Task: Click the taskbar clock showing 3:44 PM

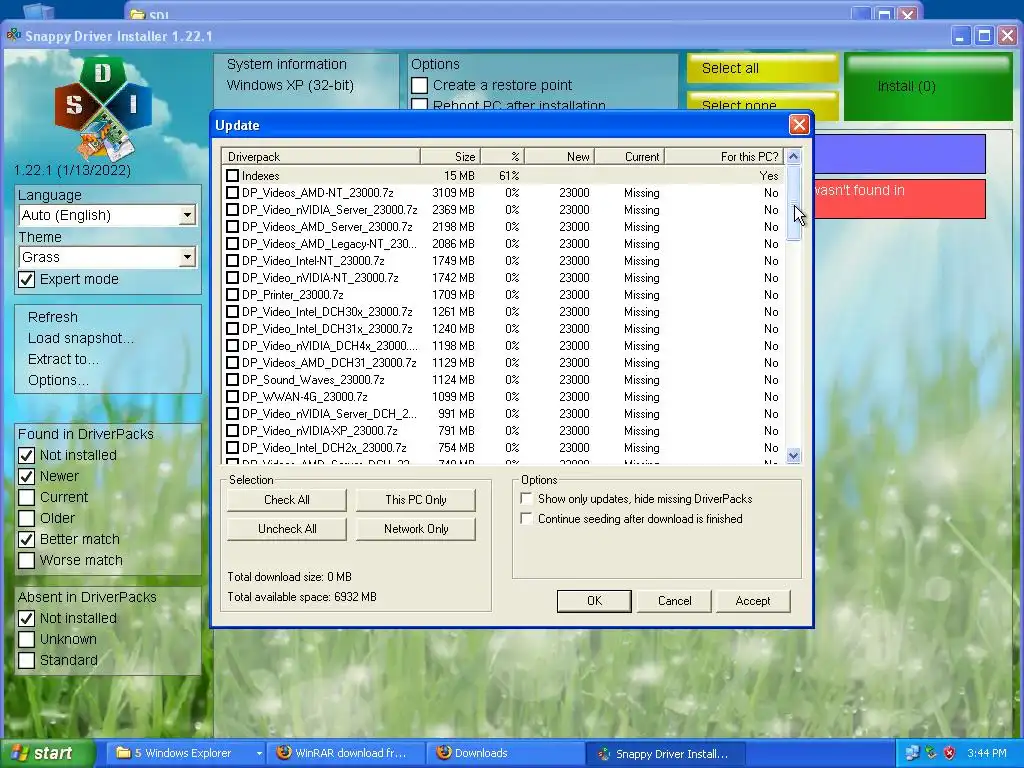Action: 987,753
